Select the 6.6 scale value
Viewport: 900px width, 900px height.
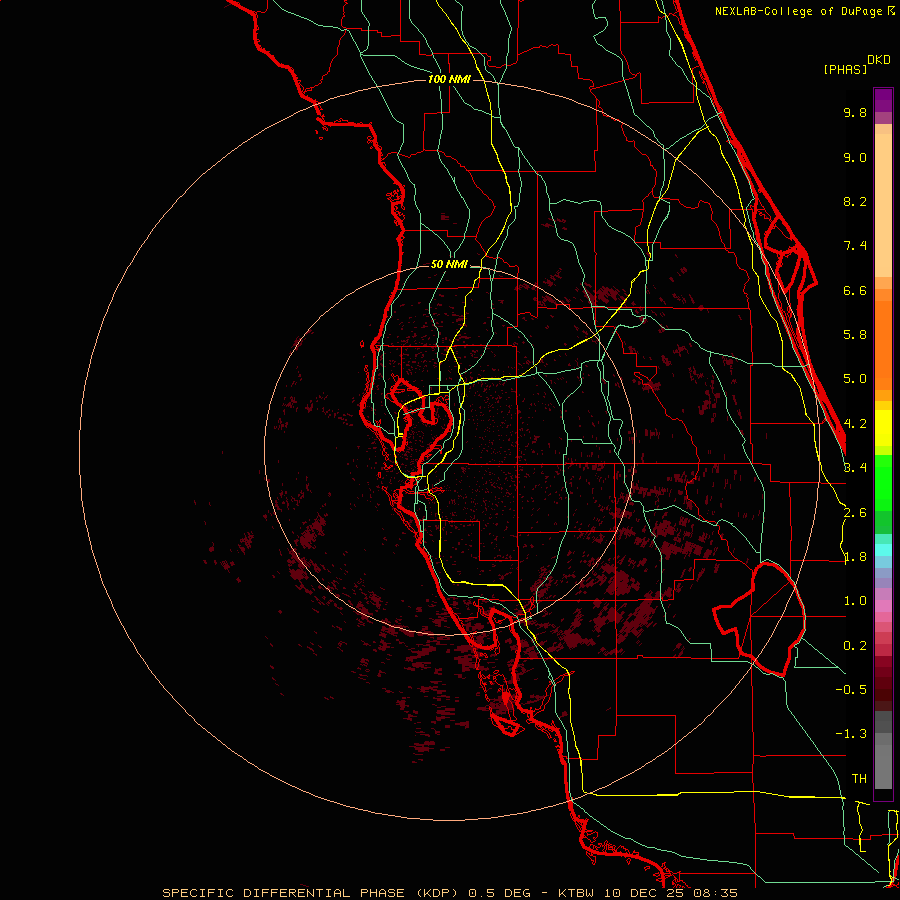pyautogui.click(x=855, y=290)
